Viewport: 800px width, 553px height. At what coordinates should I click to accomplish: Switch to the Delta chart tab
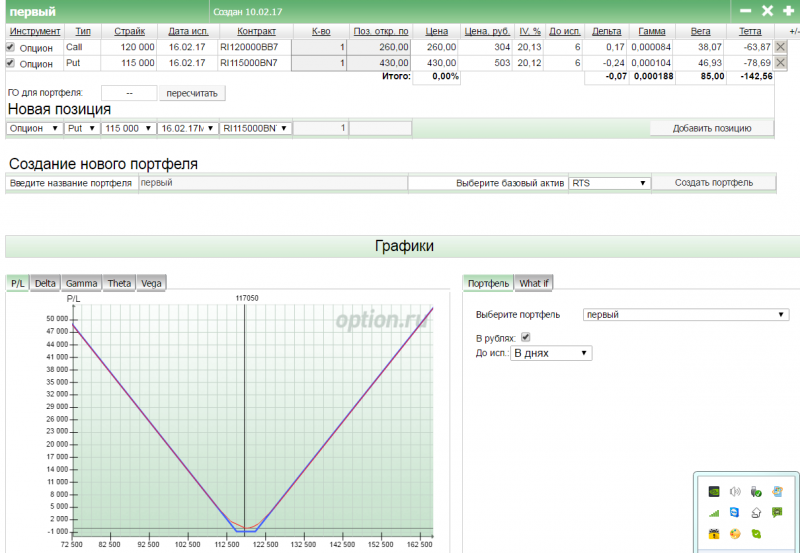[x=45, y=283]
